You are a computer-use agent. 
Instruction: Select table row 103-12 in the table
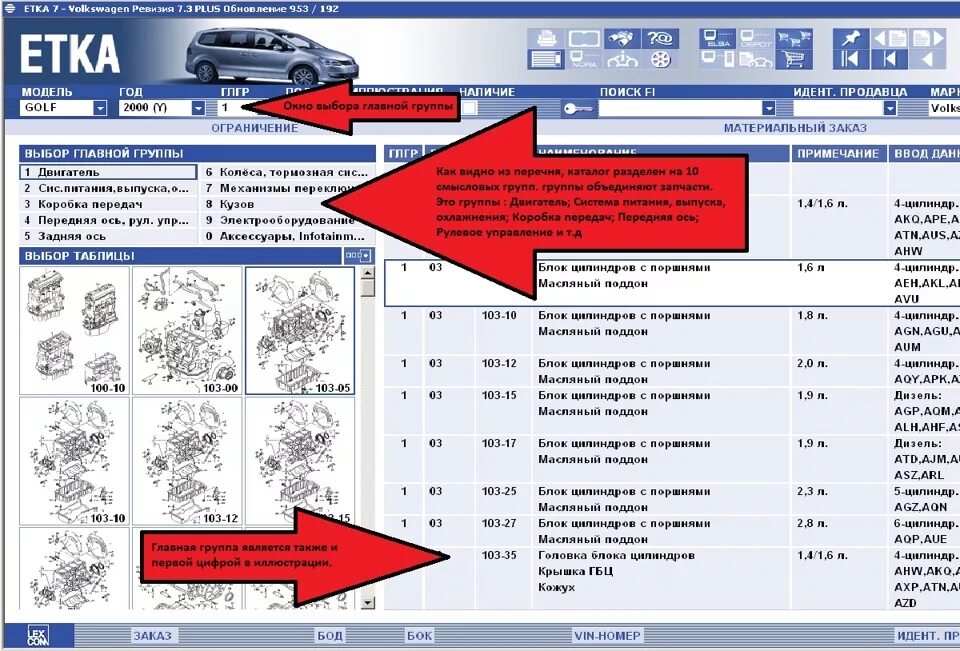pos(672,371)
